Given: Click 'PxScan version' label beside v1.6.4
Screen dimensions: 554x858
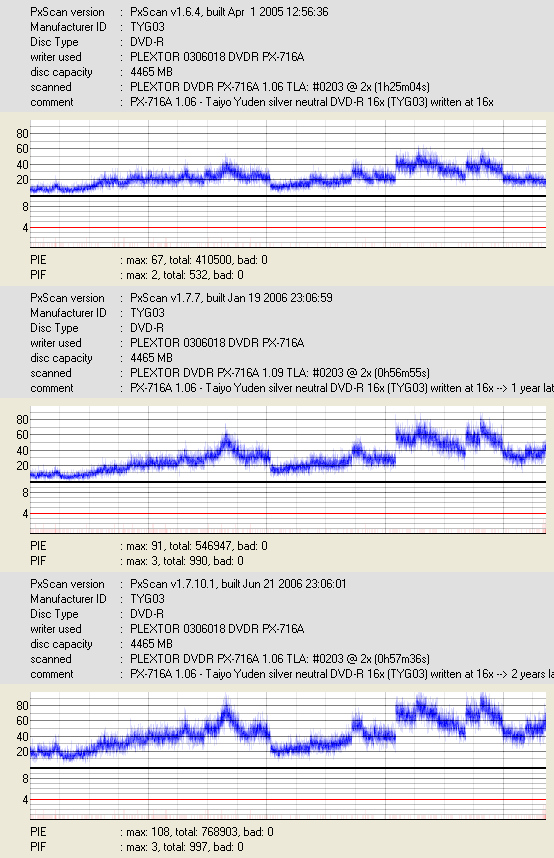Looking at the screenshot, I should pyautogui.click(x=67, y=12).
